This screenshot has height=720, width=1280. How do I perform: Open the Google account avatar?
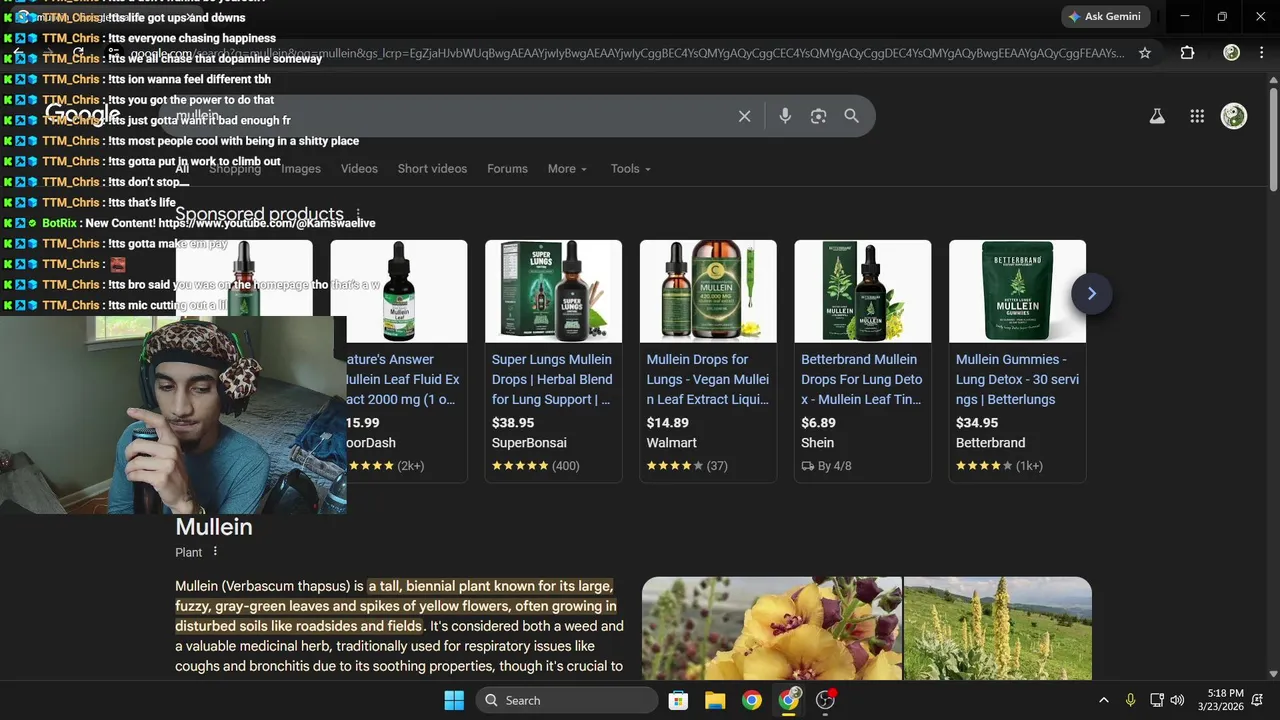tap(1234, 116)
